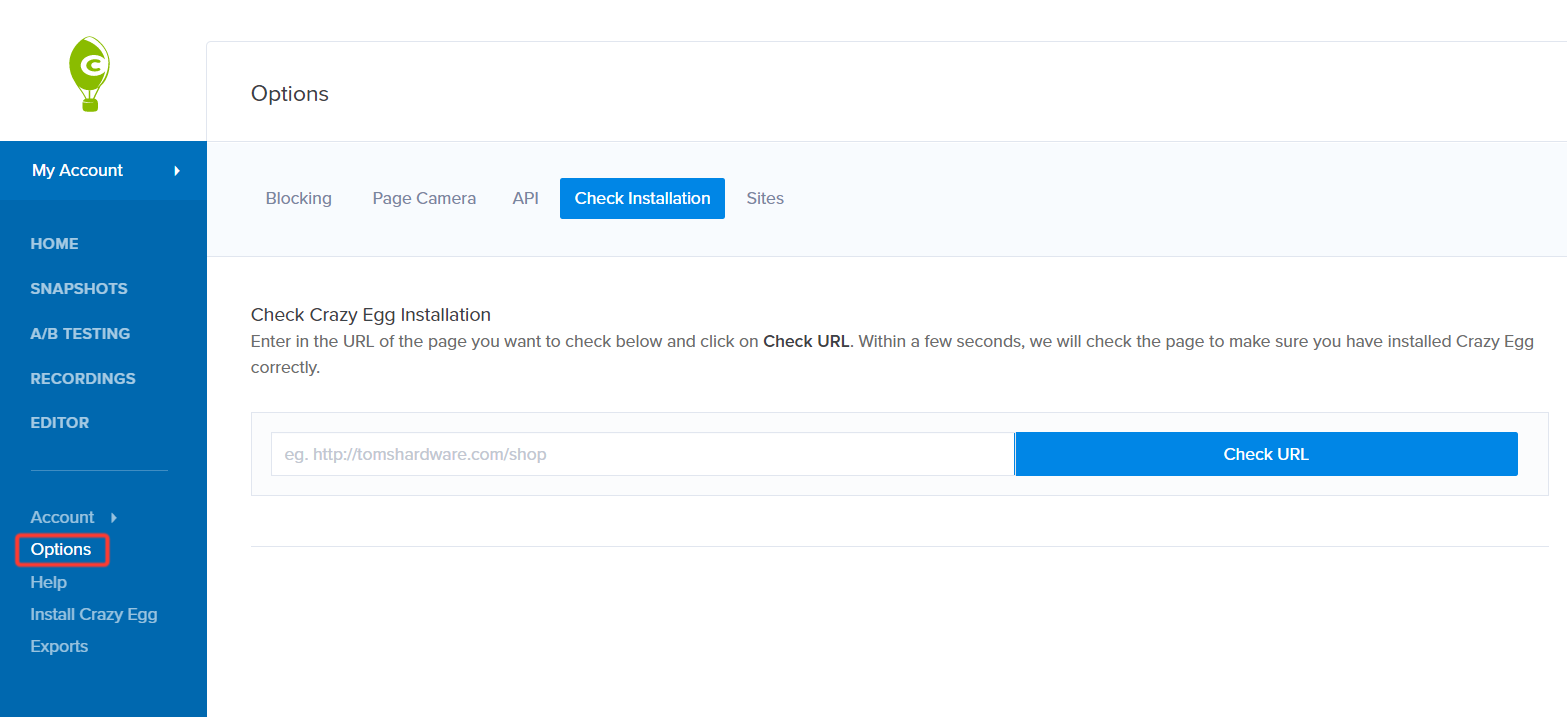This screenshot has height=717, width=1567.
Task: Click the Check URL button
Action: tap(1266, 454)
